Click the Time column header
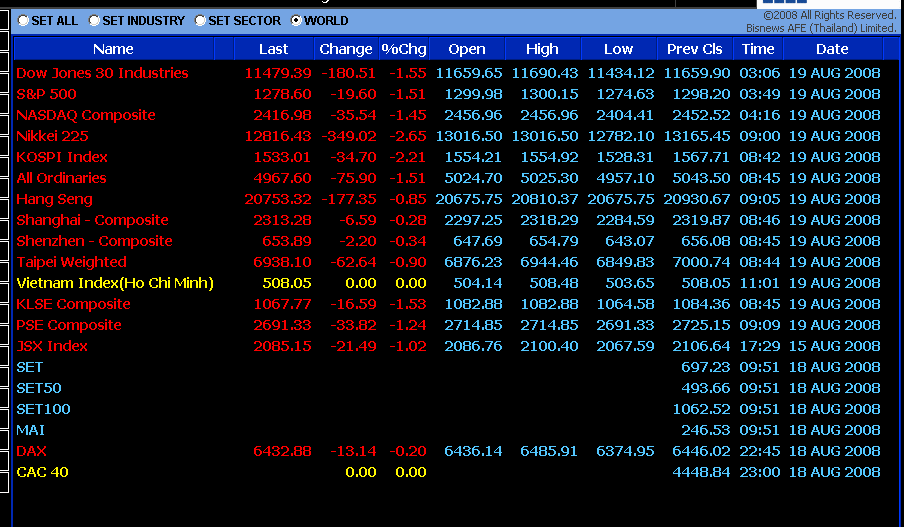 pos(758,49)
